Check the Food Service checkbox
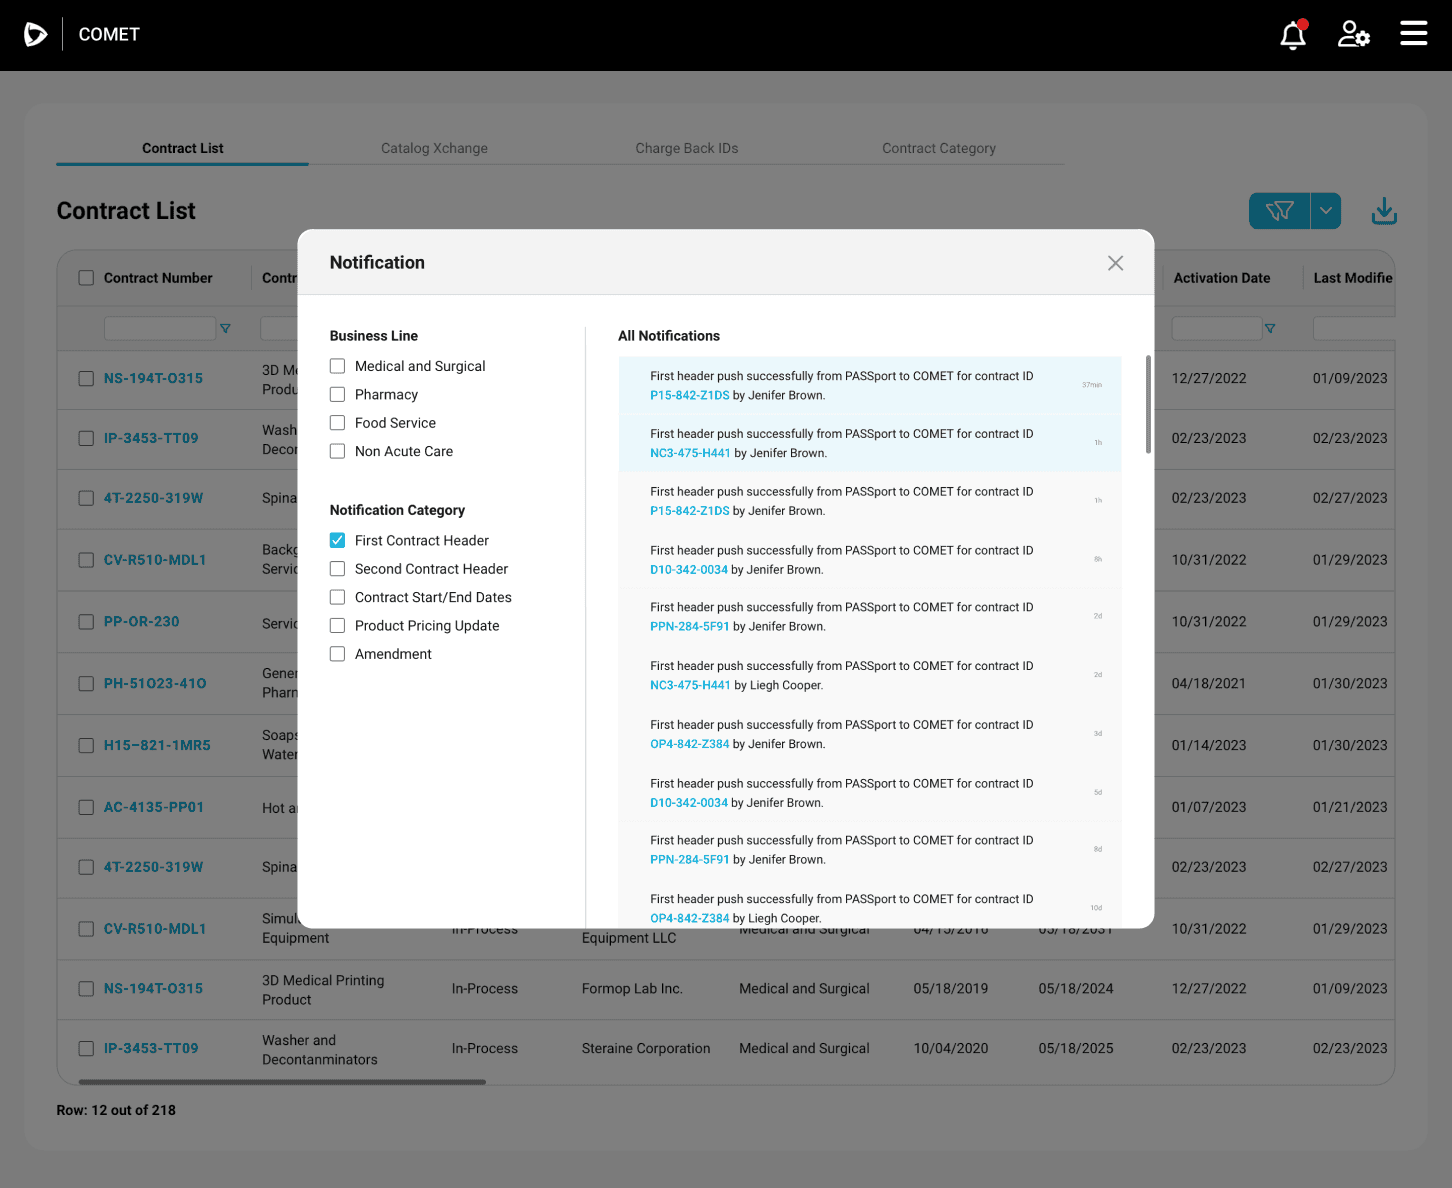1452x1188 pixels. (338, 423)
